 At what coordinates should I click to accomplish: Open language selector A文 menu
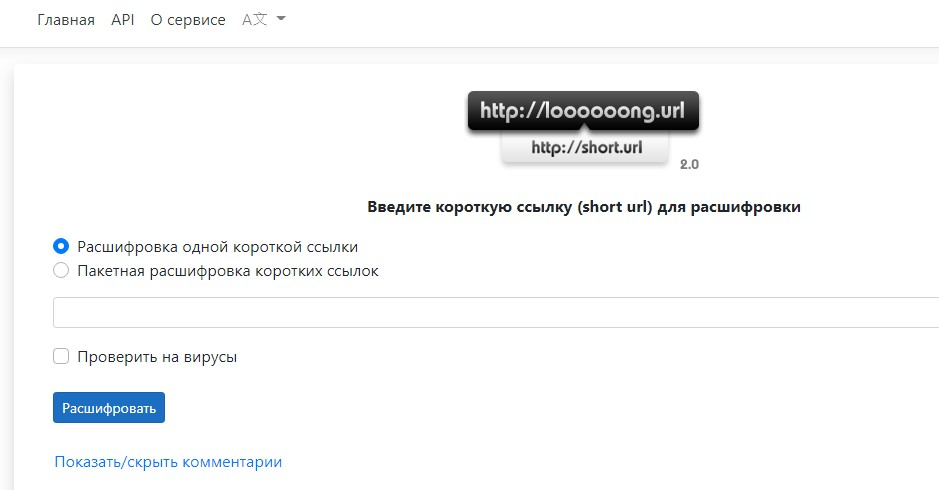tap(263, 20)
